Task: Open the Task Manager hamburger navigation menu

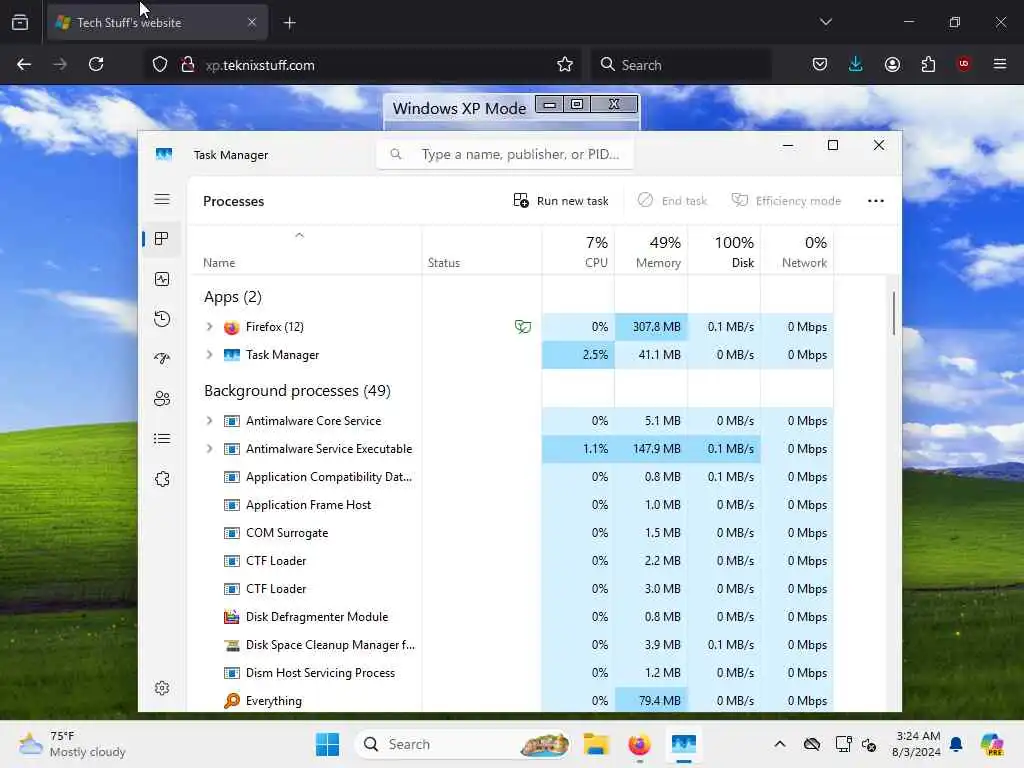Action: 162,199
